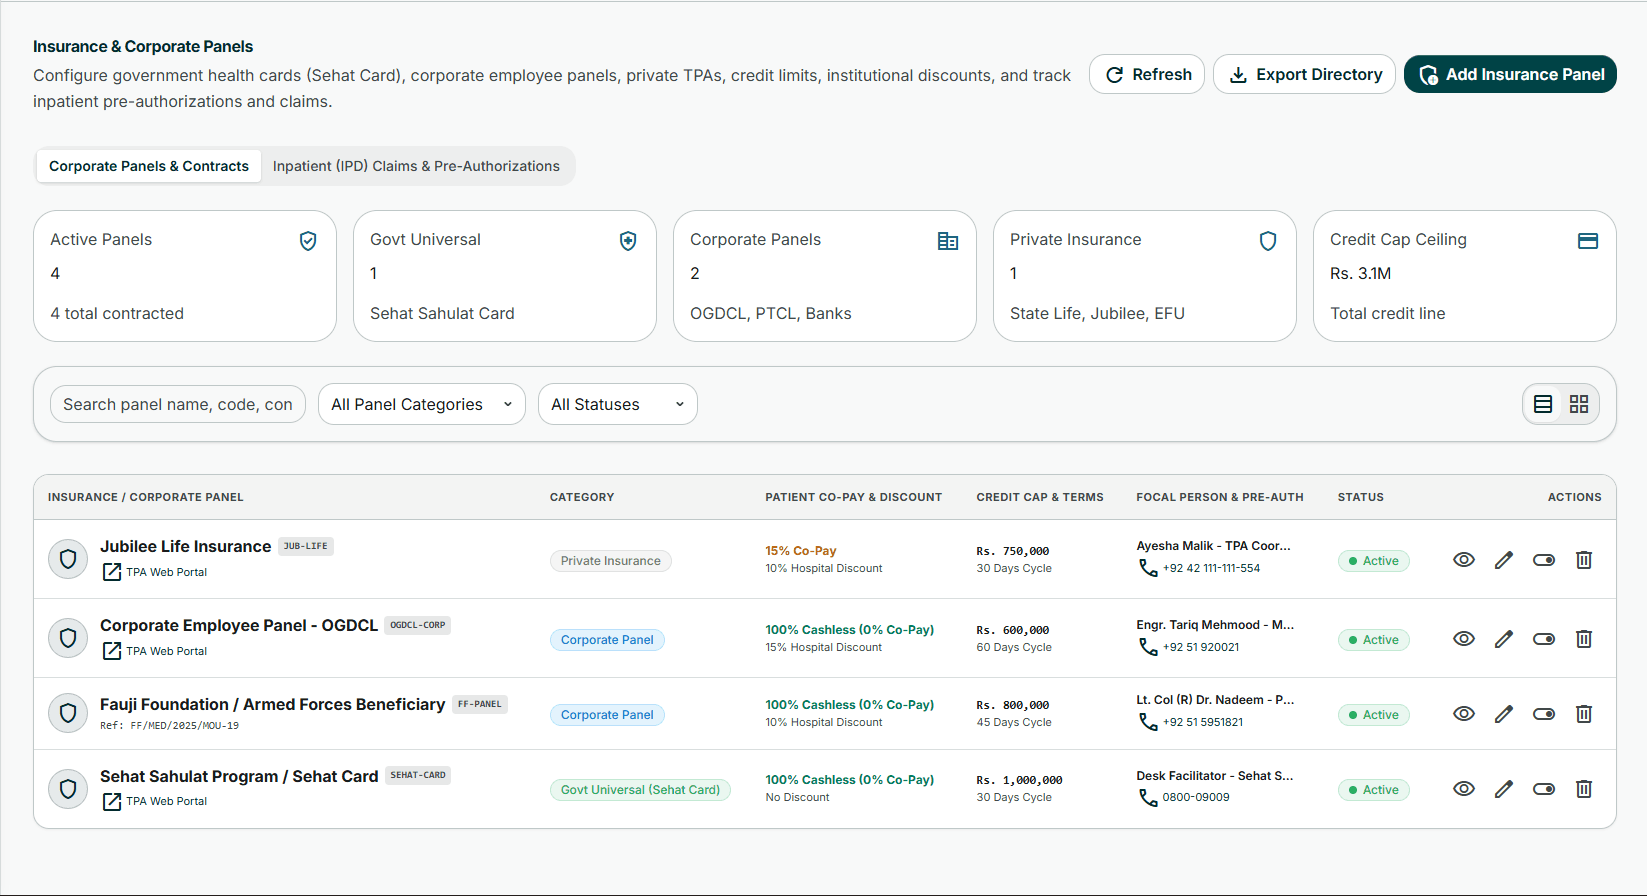Open TPA Web Portal link for Sehat Card

tap(155, 801)
